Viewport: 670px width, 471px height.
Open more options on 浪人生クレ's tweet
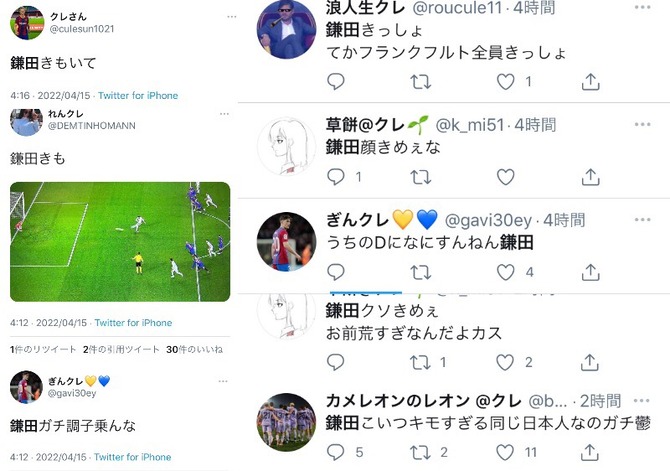tap(642, 7)
